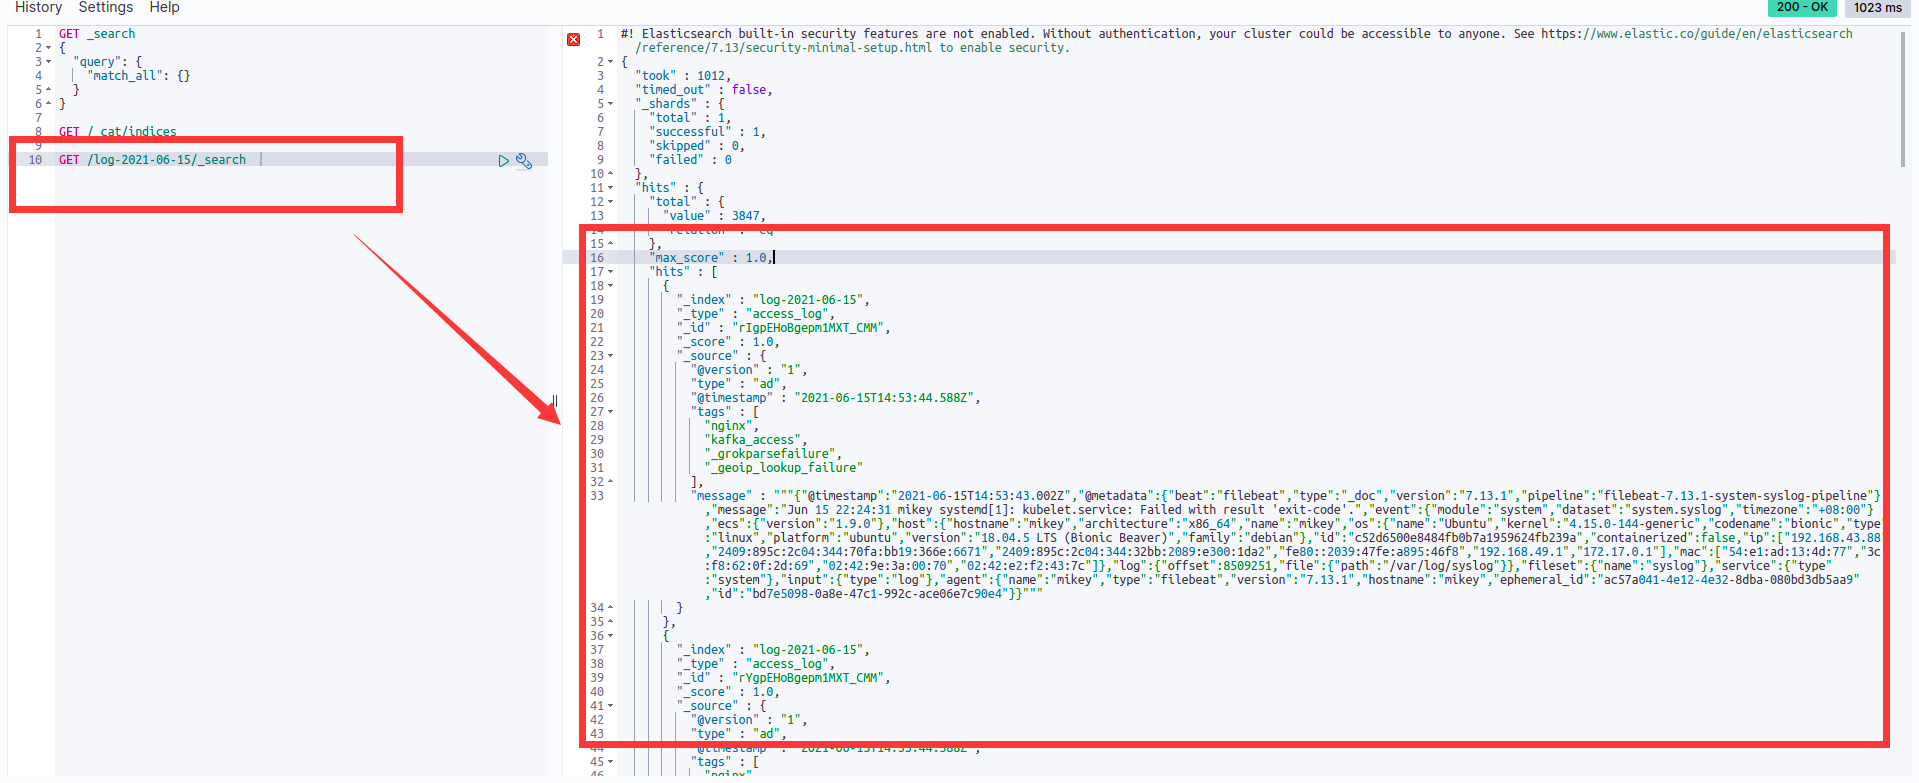Viewport: 1919px width, 783px height.
Task: Click the "max_score" : 1.0 line
Action: [x=712, y=258]
